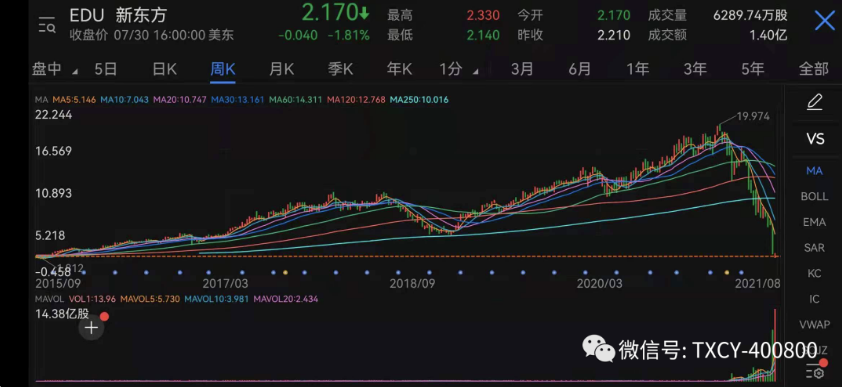Open the indicator settings gear icon

(x=816, y=371)
